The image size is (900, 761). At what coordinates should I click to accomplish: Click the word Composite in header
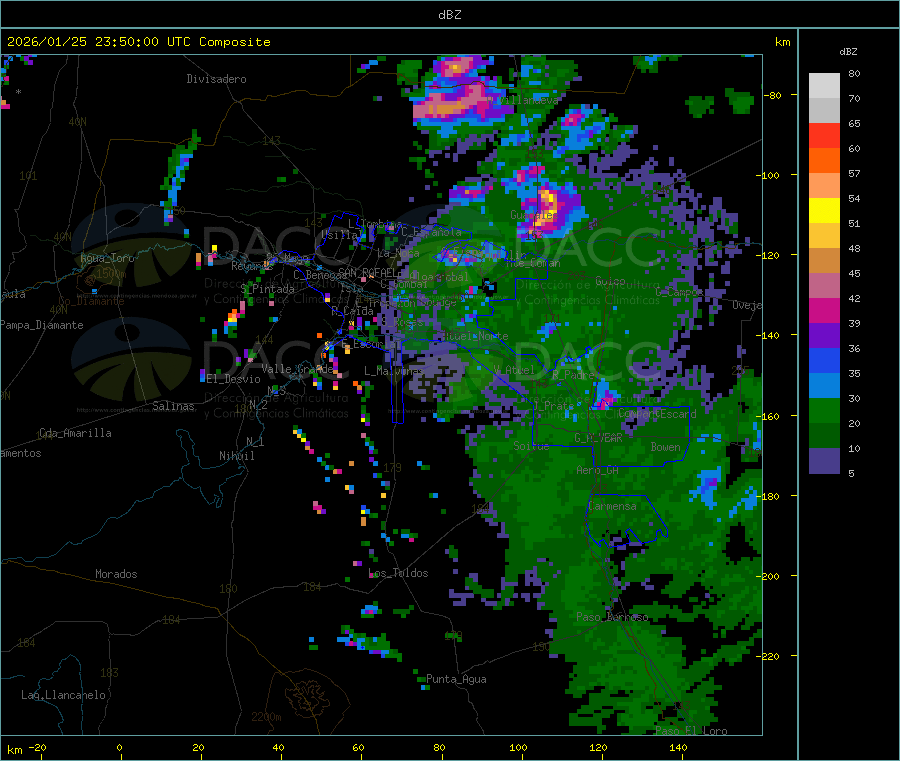235,42
